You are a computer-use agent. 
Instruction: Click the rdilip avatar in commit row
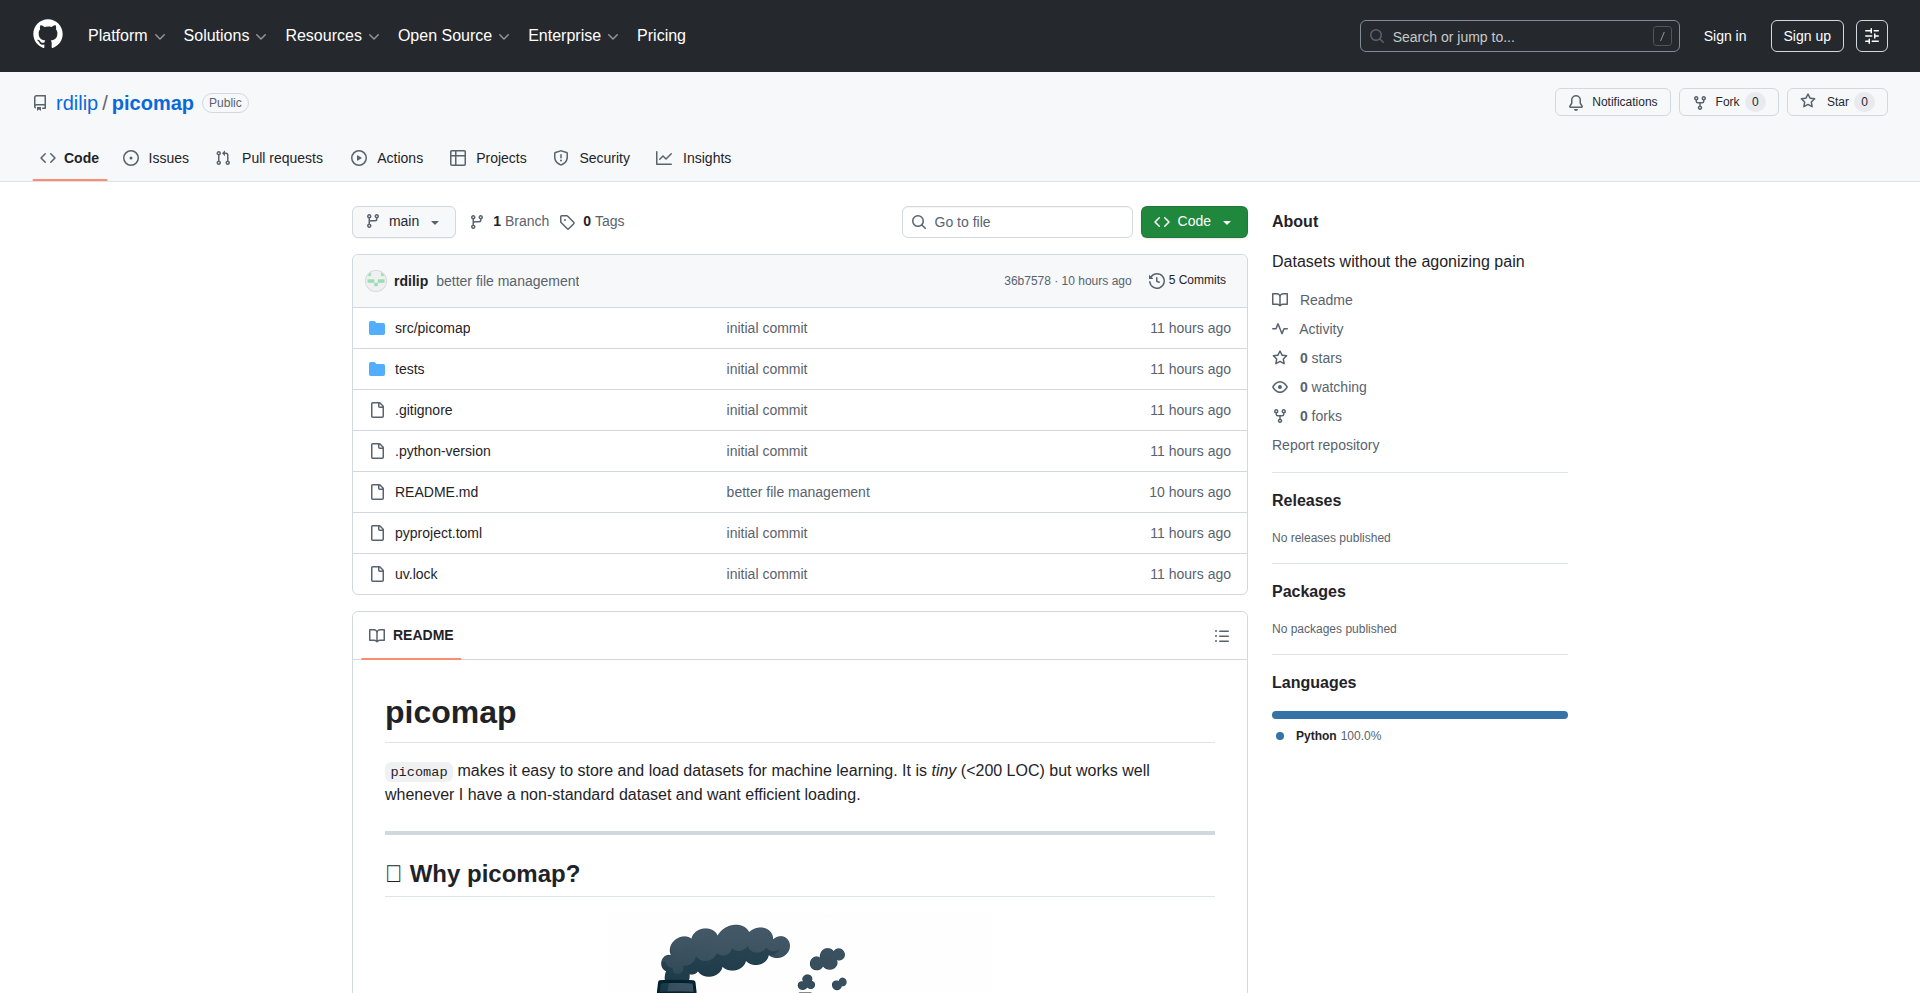click(376, 281)
